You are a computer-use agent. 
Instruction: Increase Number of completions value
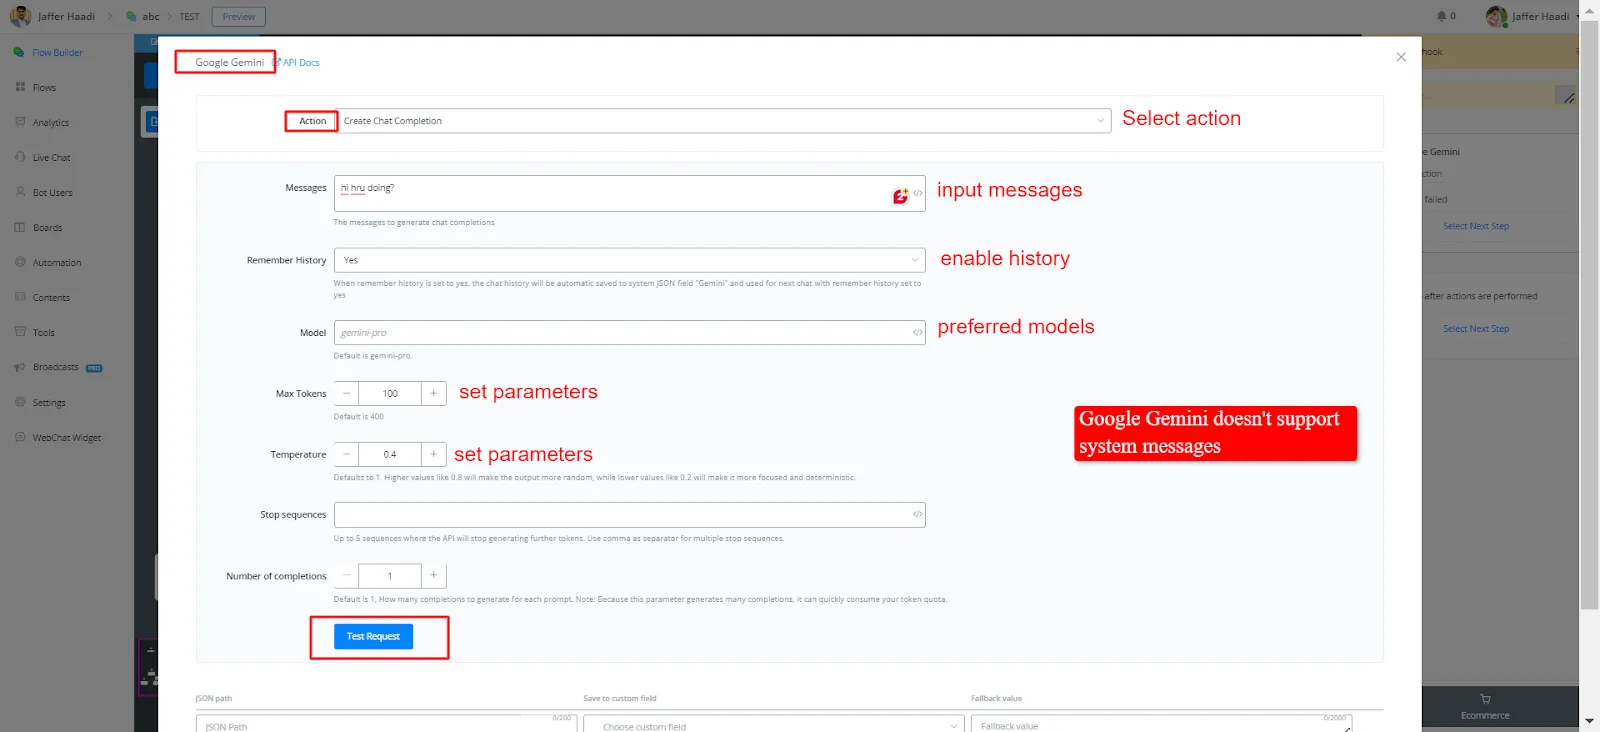pos(434,575)
